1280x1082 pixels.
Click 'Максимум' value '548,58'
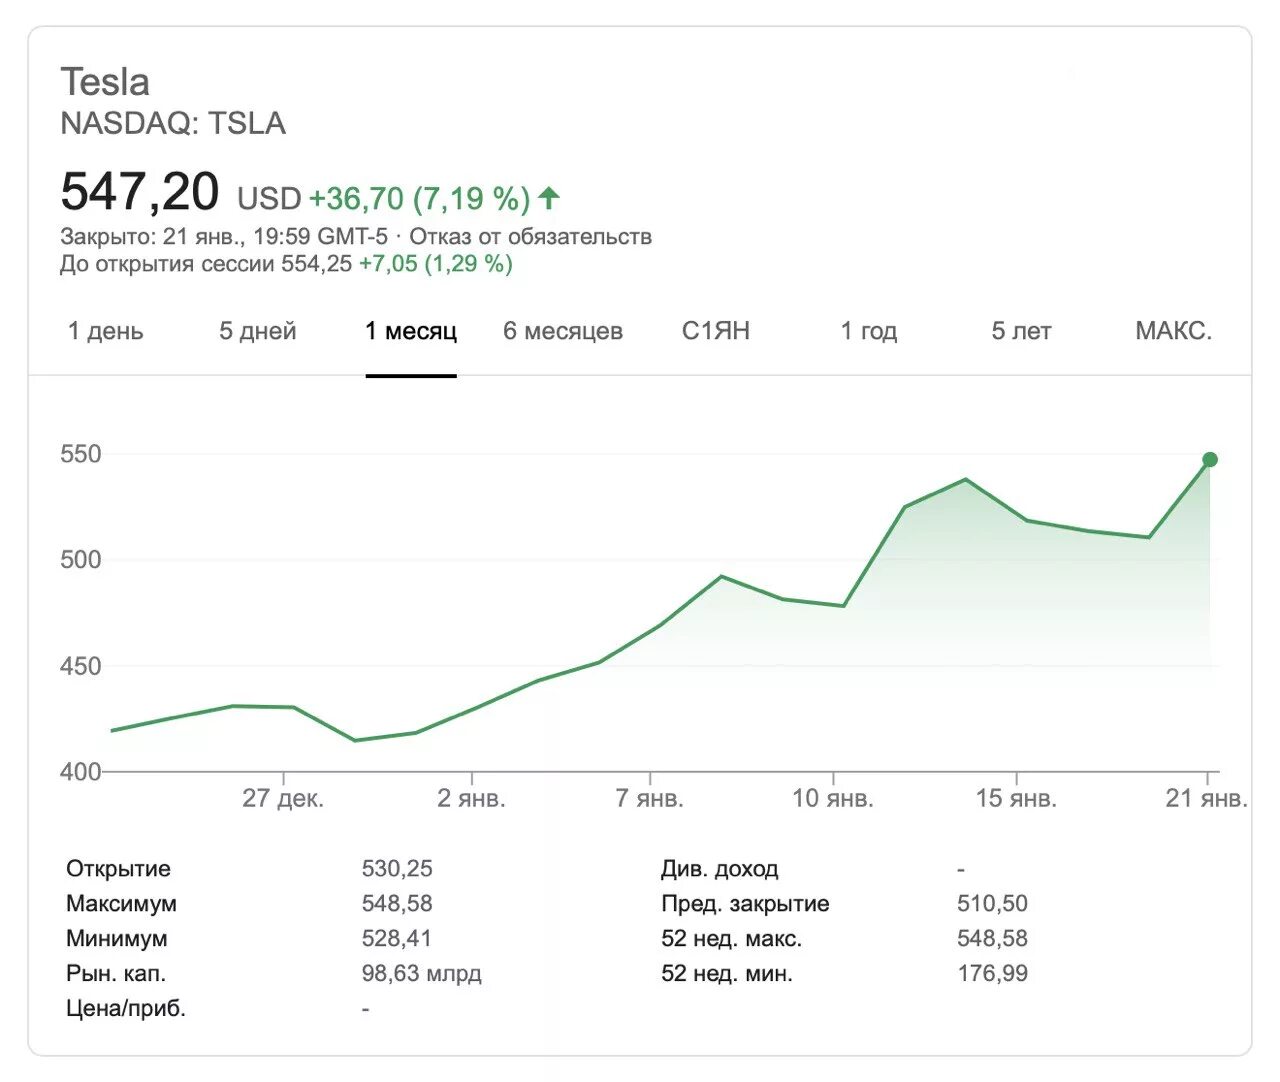tap(397, 903)
